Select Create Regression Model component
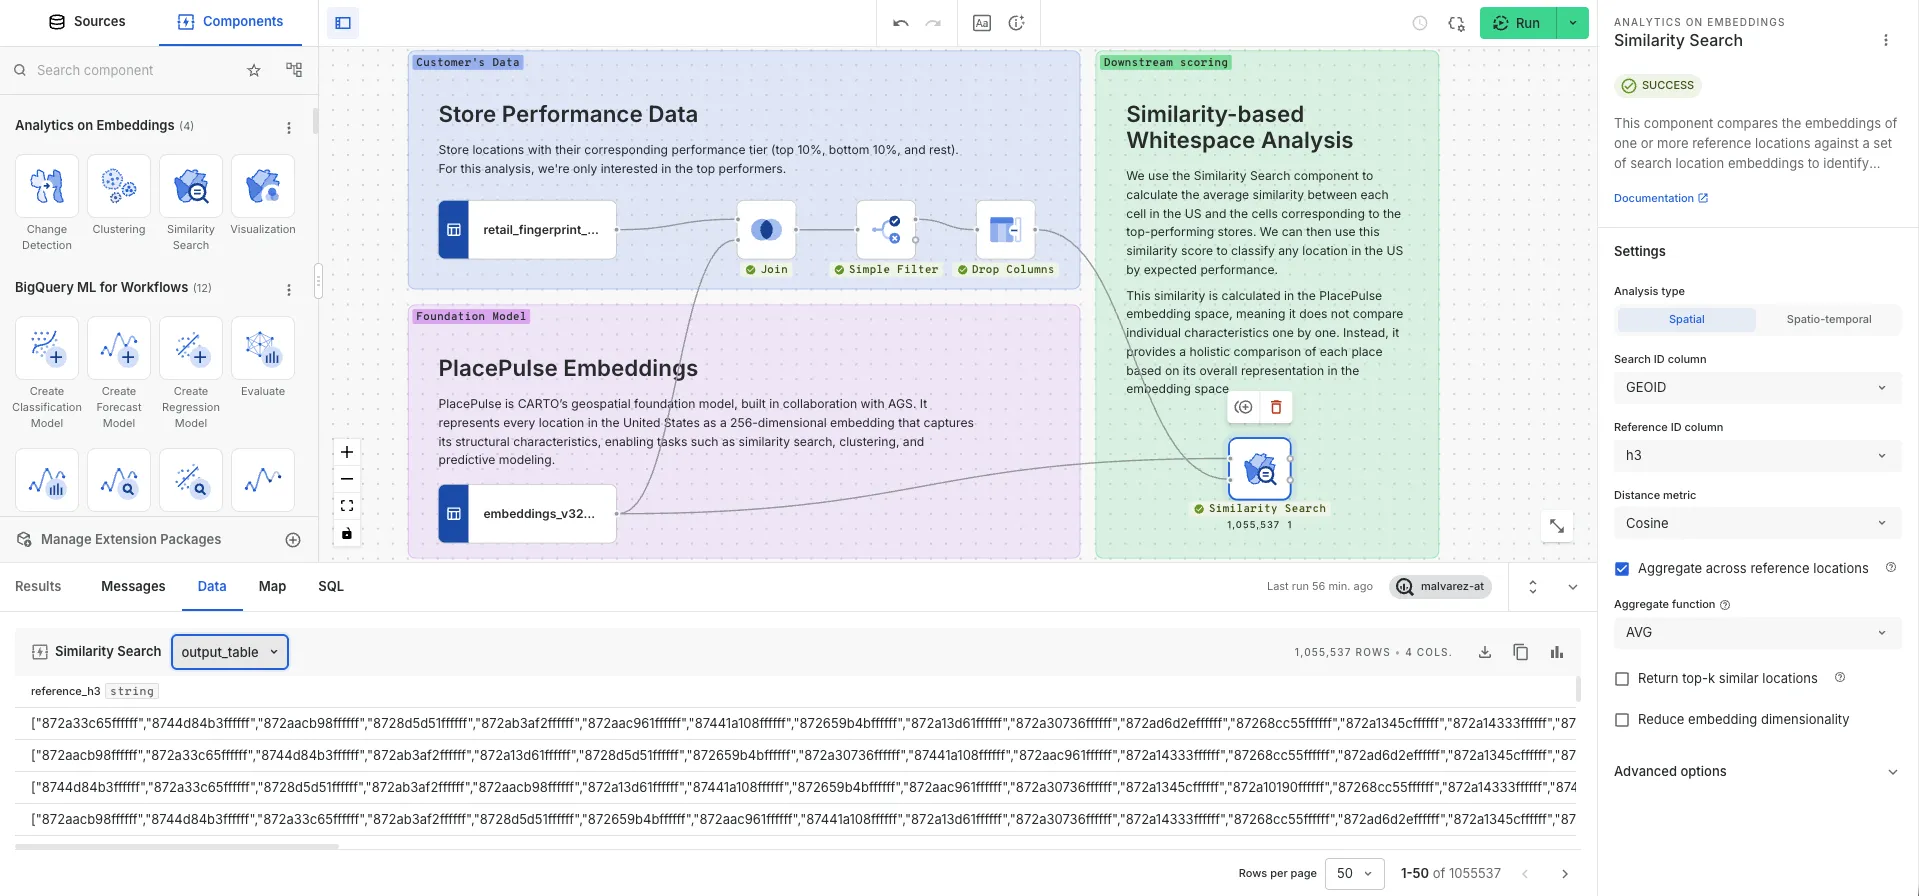Viewport: 1919px width, 896px height. click(191, 348)
